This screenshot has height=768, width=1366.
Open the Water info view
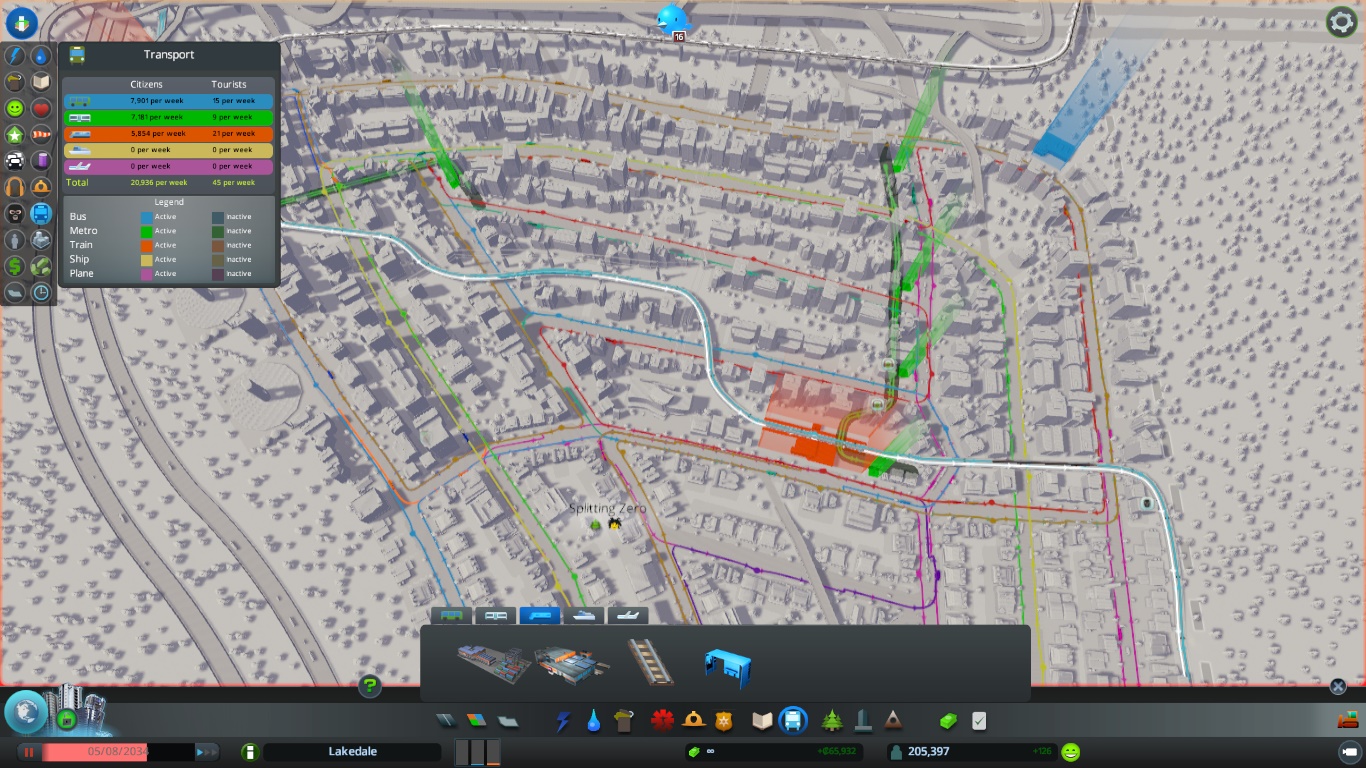(41, 56)
